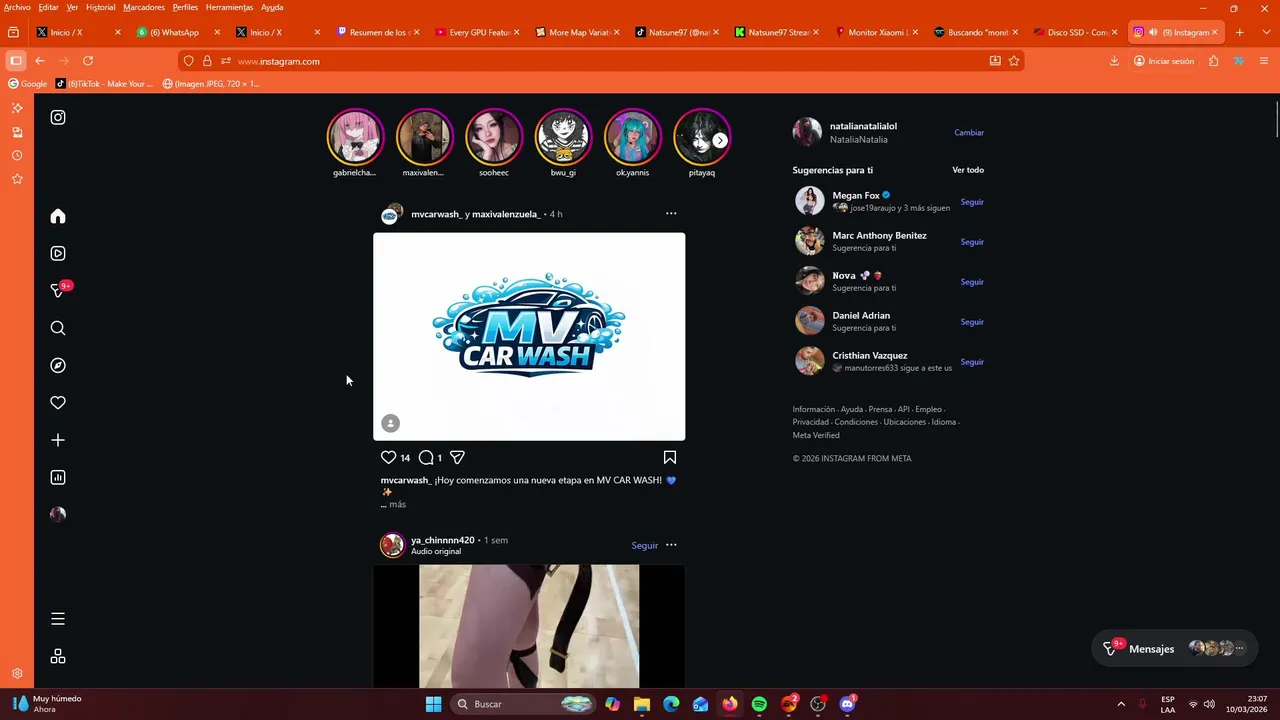
Task: Open MV Car Wash post image
Action: (x=529, y=336)
